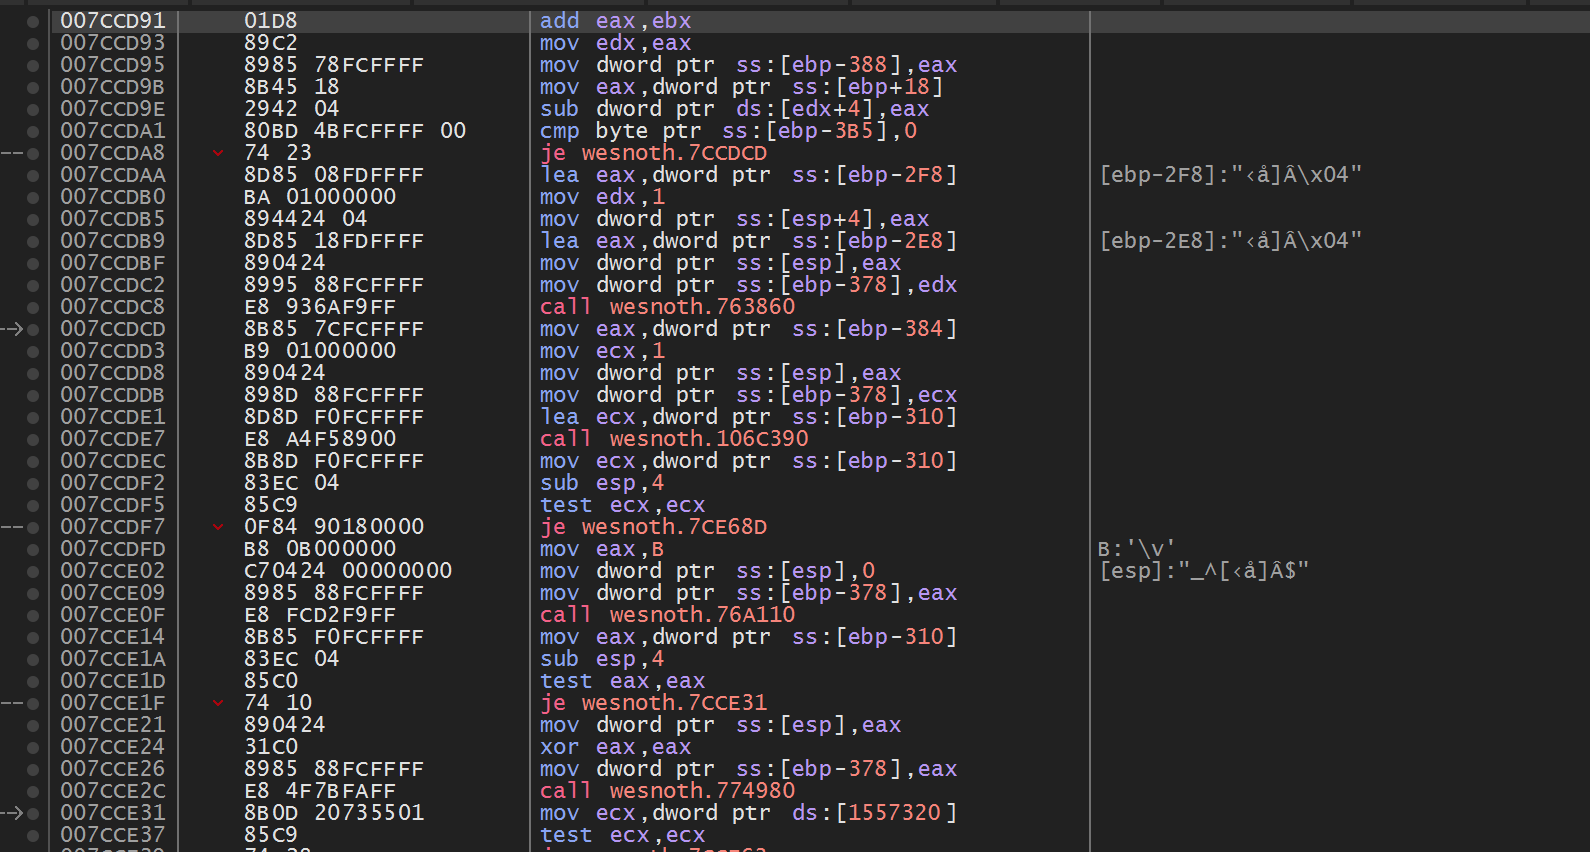This screenshot has width=1590, height=852.
Task: Select the address 007CCD9E
Action: [x=113, y=109]
